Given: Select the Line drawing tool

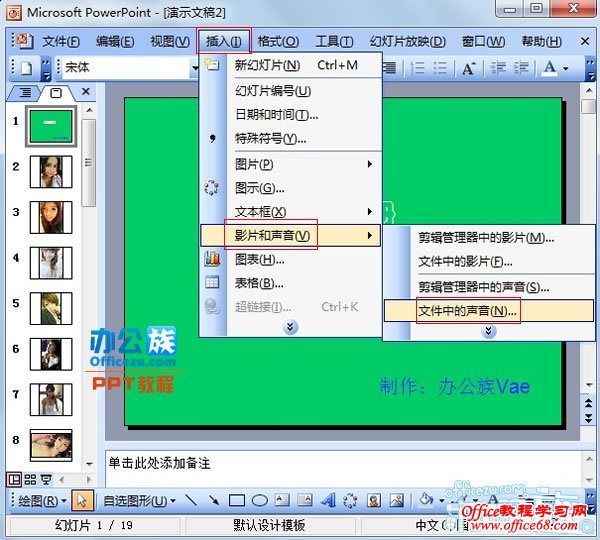Looking at the screenshot, I should click(191, 500).
